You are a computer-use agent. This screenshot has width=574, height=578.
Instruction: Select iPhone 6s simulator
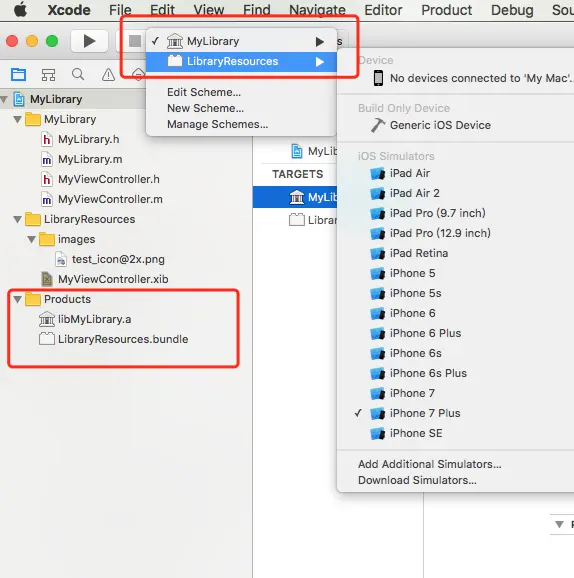pos(456,354)
